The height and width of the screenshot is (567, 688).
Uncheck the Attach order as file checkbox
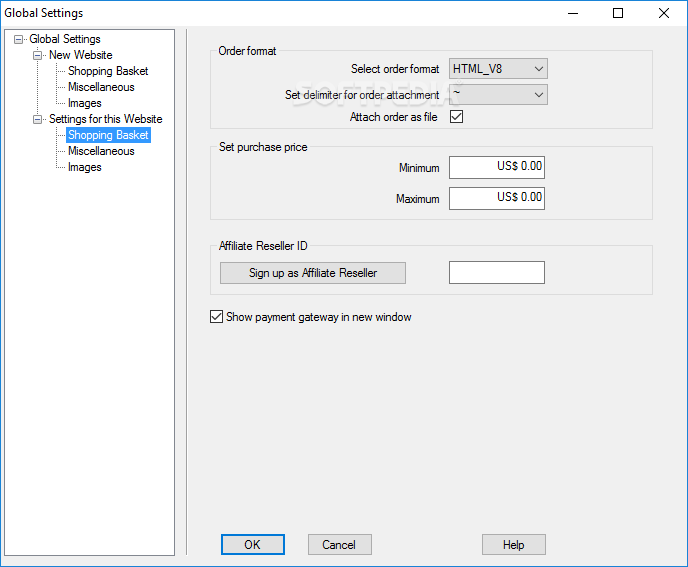(x=456, y=117)
